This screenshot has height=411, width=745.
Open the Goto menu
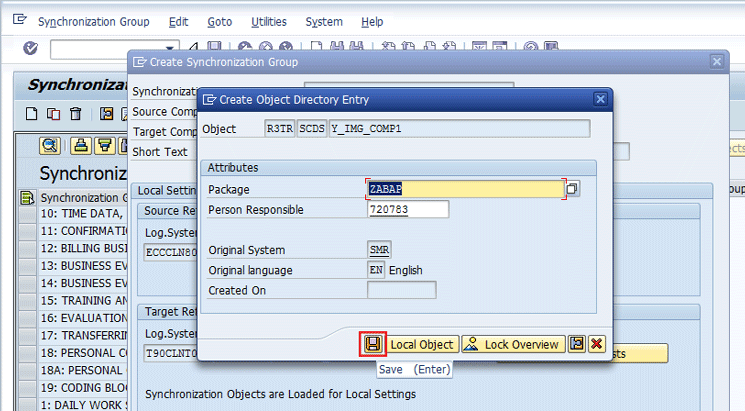[219, 22]
